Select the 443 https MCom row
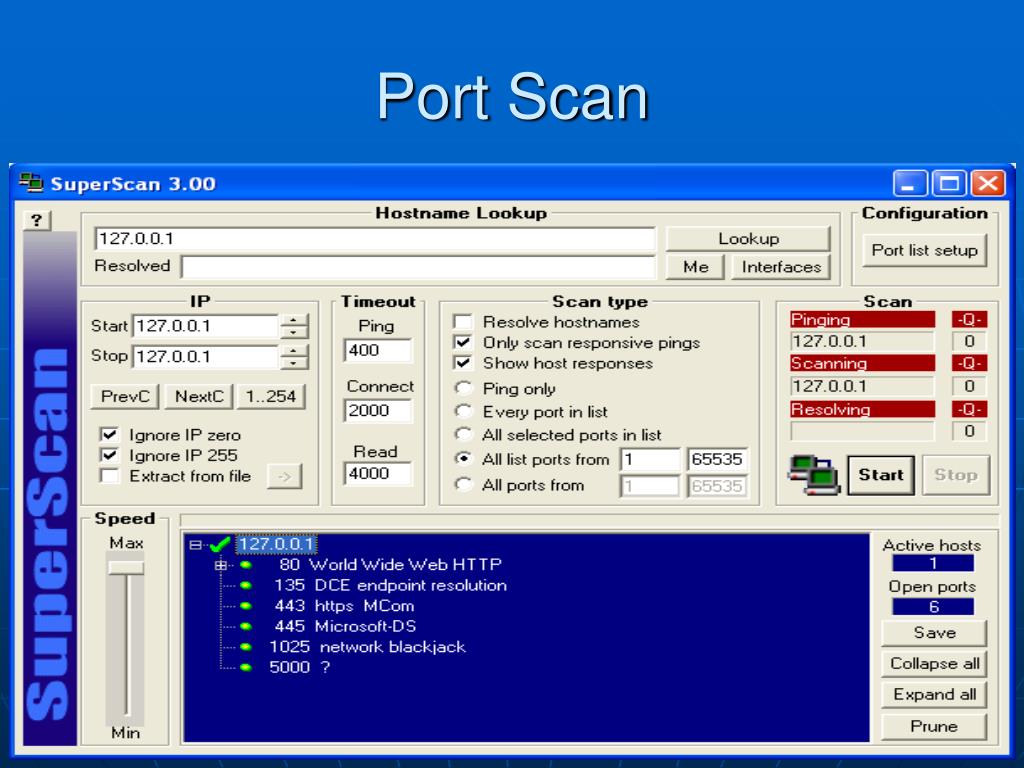The width and height of the screenshot is (1024, 768). pos(344,606)
